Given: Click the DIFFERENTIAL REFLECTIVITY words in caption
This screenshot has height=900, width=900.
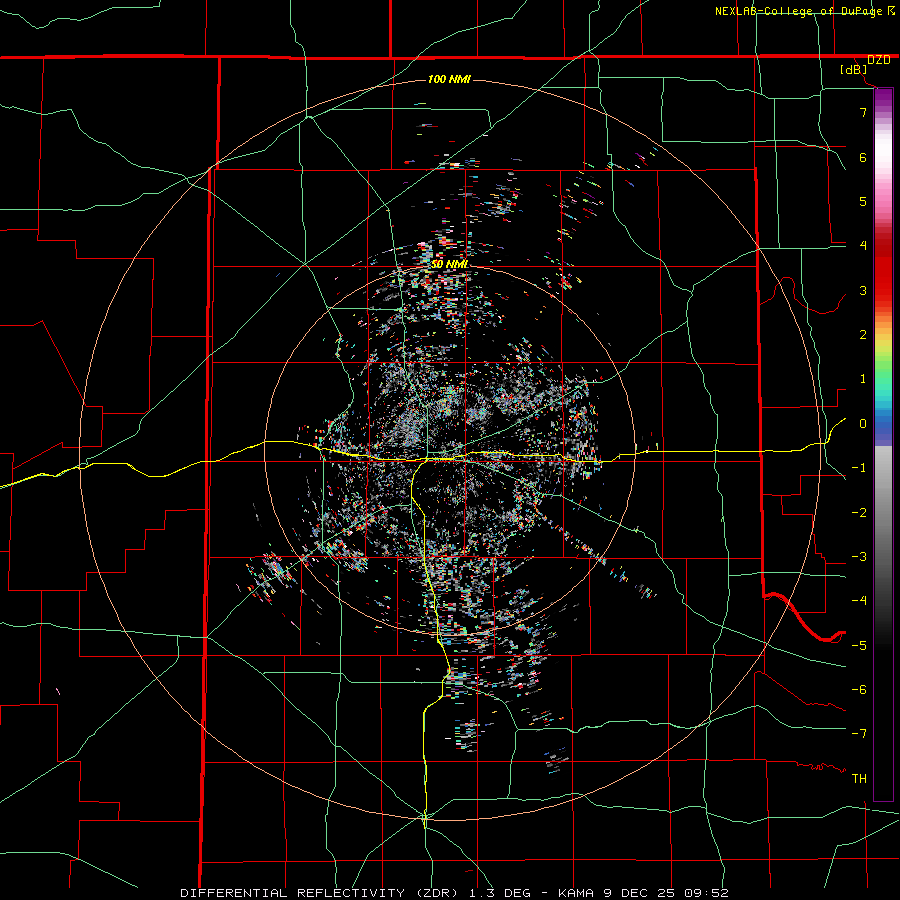Looking at the screenshot, I should pos(292,893).
